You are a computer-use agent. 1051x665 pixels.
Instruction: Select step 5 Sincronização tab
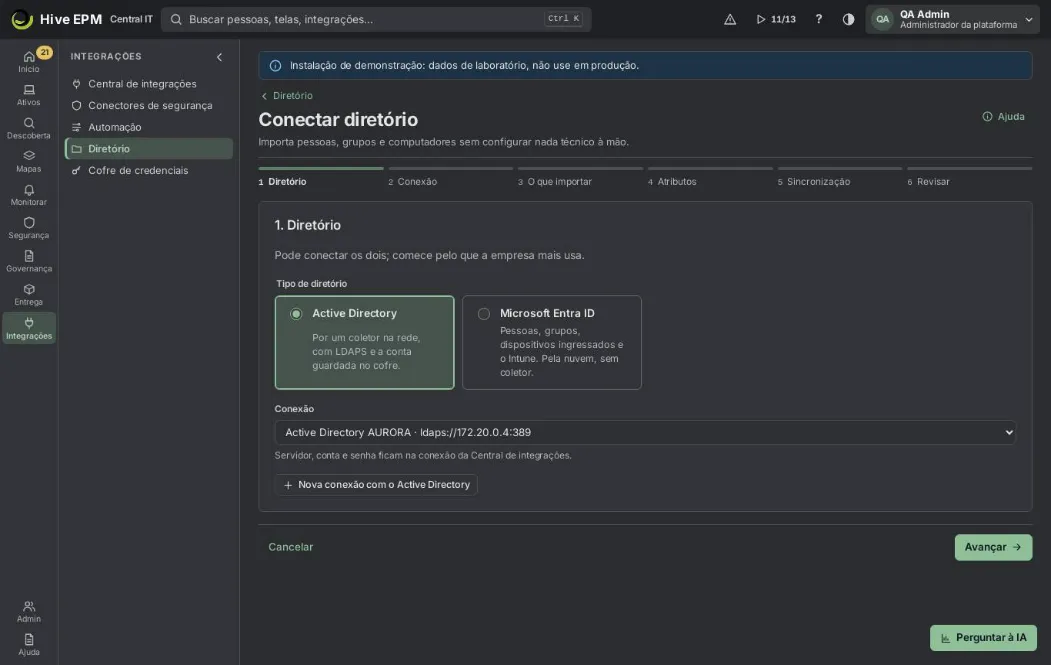point(840,178)
